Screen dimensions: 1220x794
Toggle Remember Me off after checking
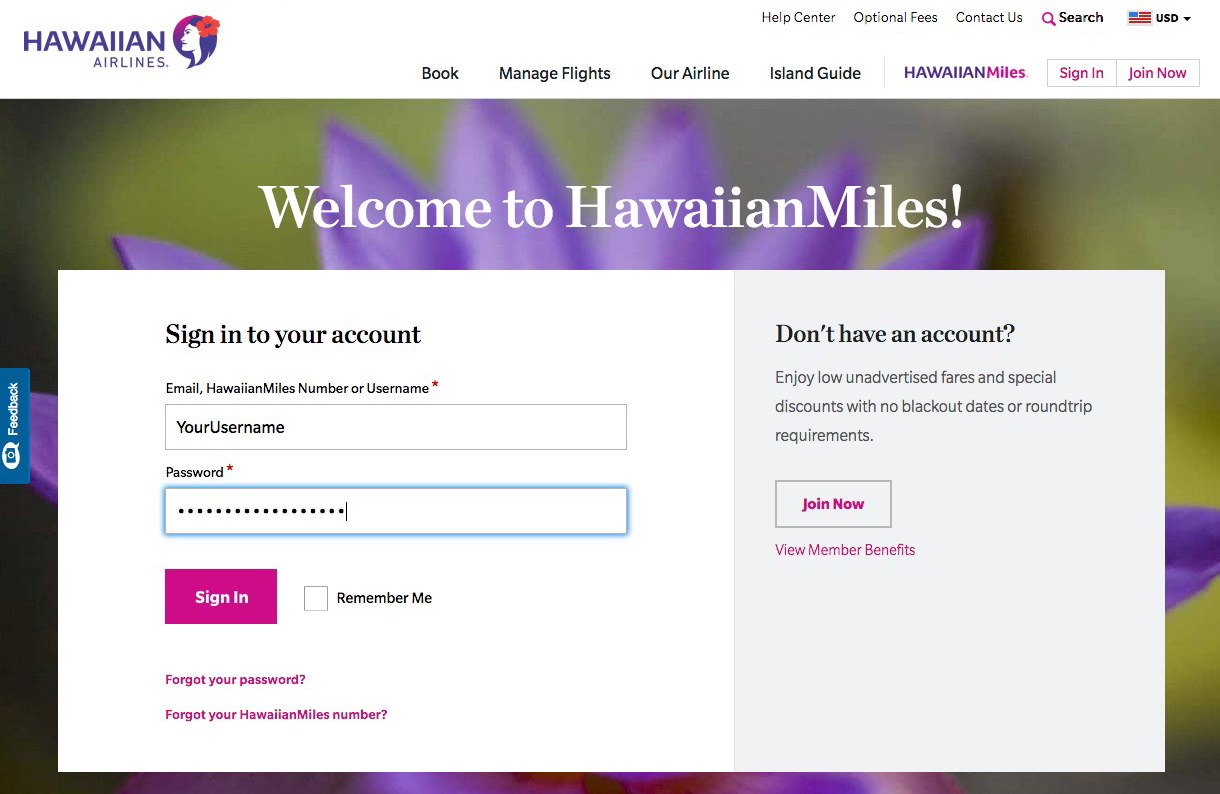316,598
